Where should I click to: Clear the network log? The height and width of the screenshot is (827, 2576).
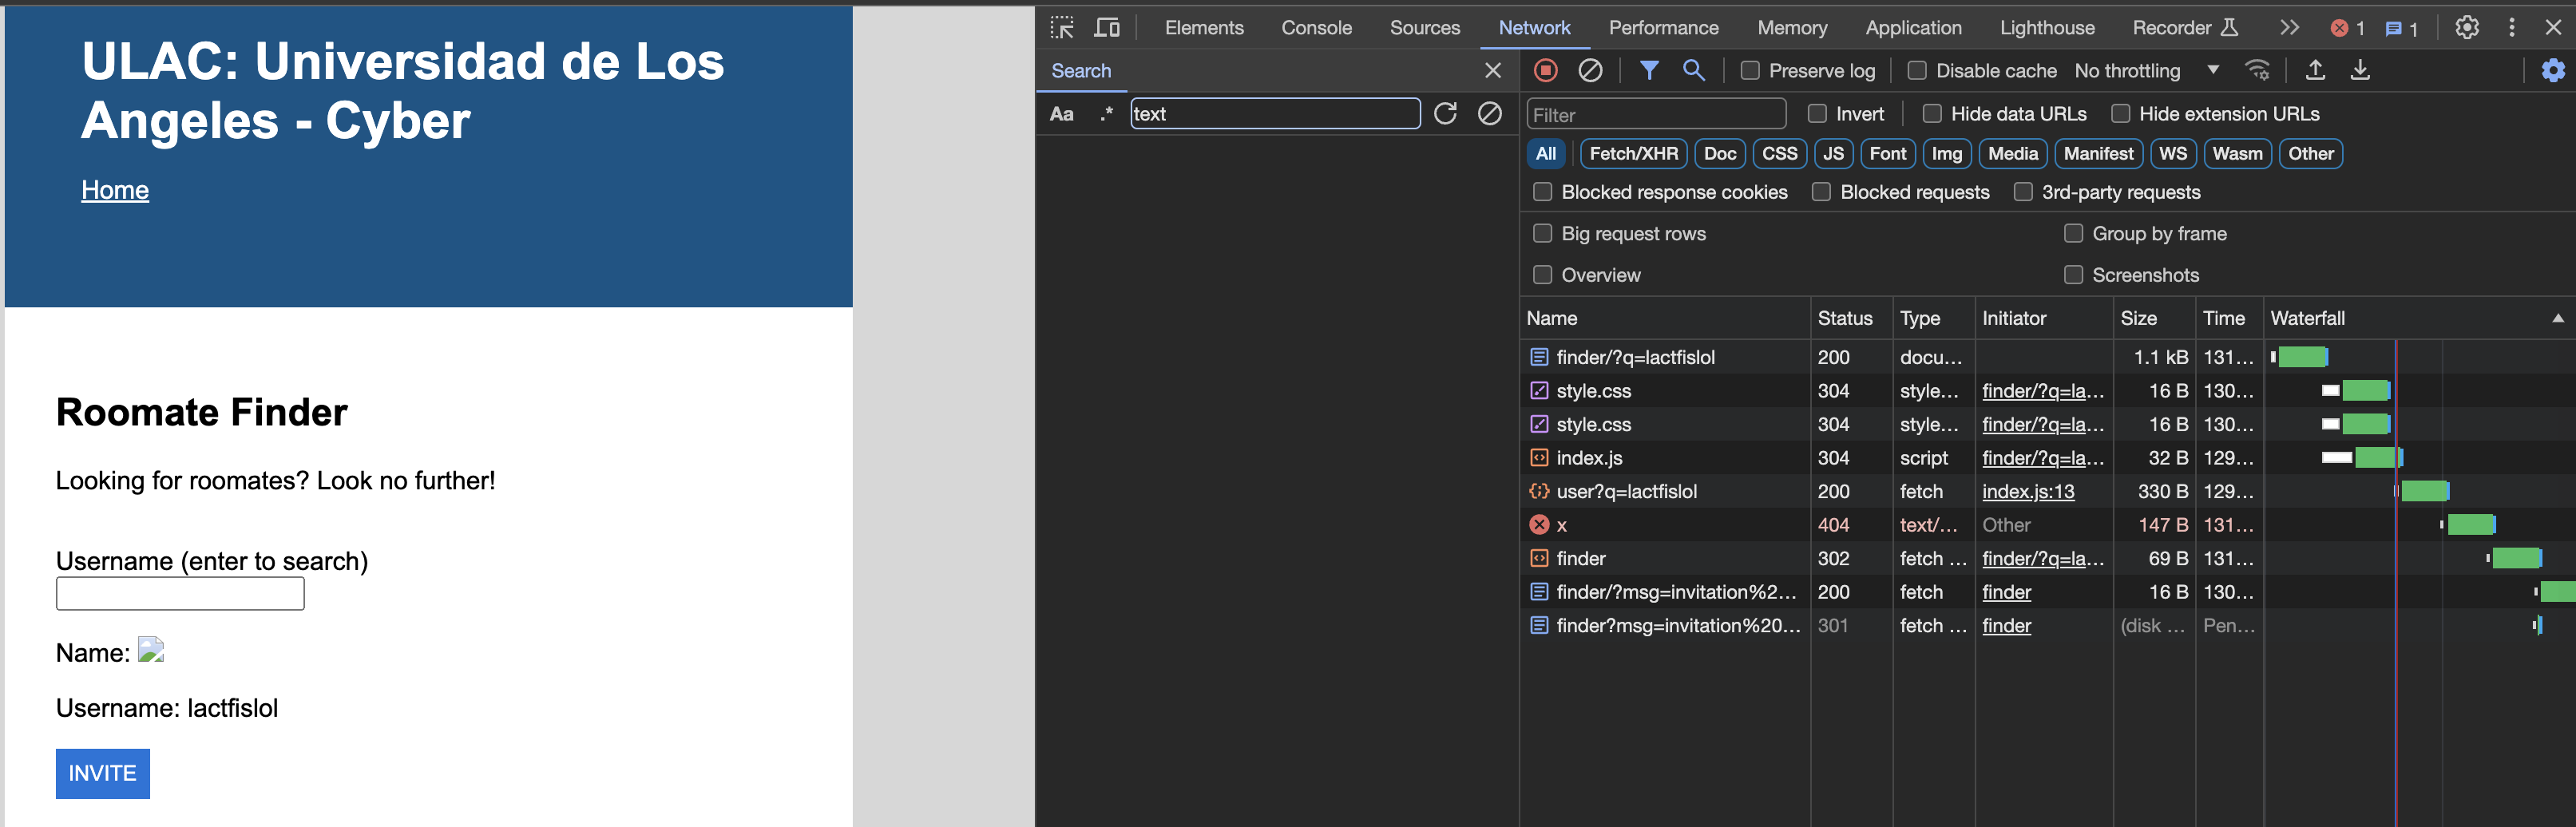tap(1590, 70)
